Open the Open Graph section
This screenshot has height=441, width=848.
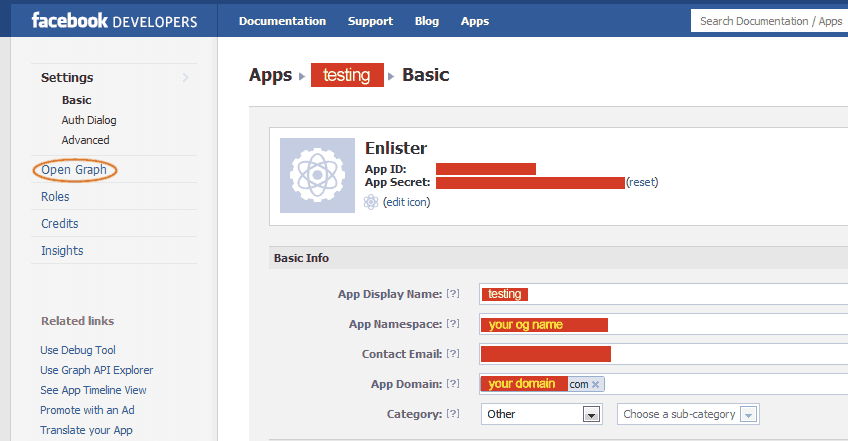74,170
